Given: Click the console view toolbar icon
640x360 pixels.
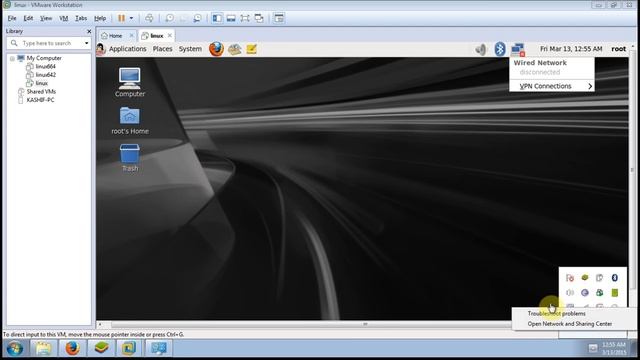Looking at the screenshot, I should click(x=279, y=18).
